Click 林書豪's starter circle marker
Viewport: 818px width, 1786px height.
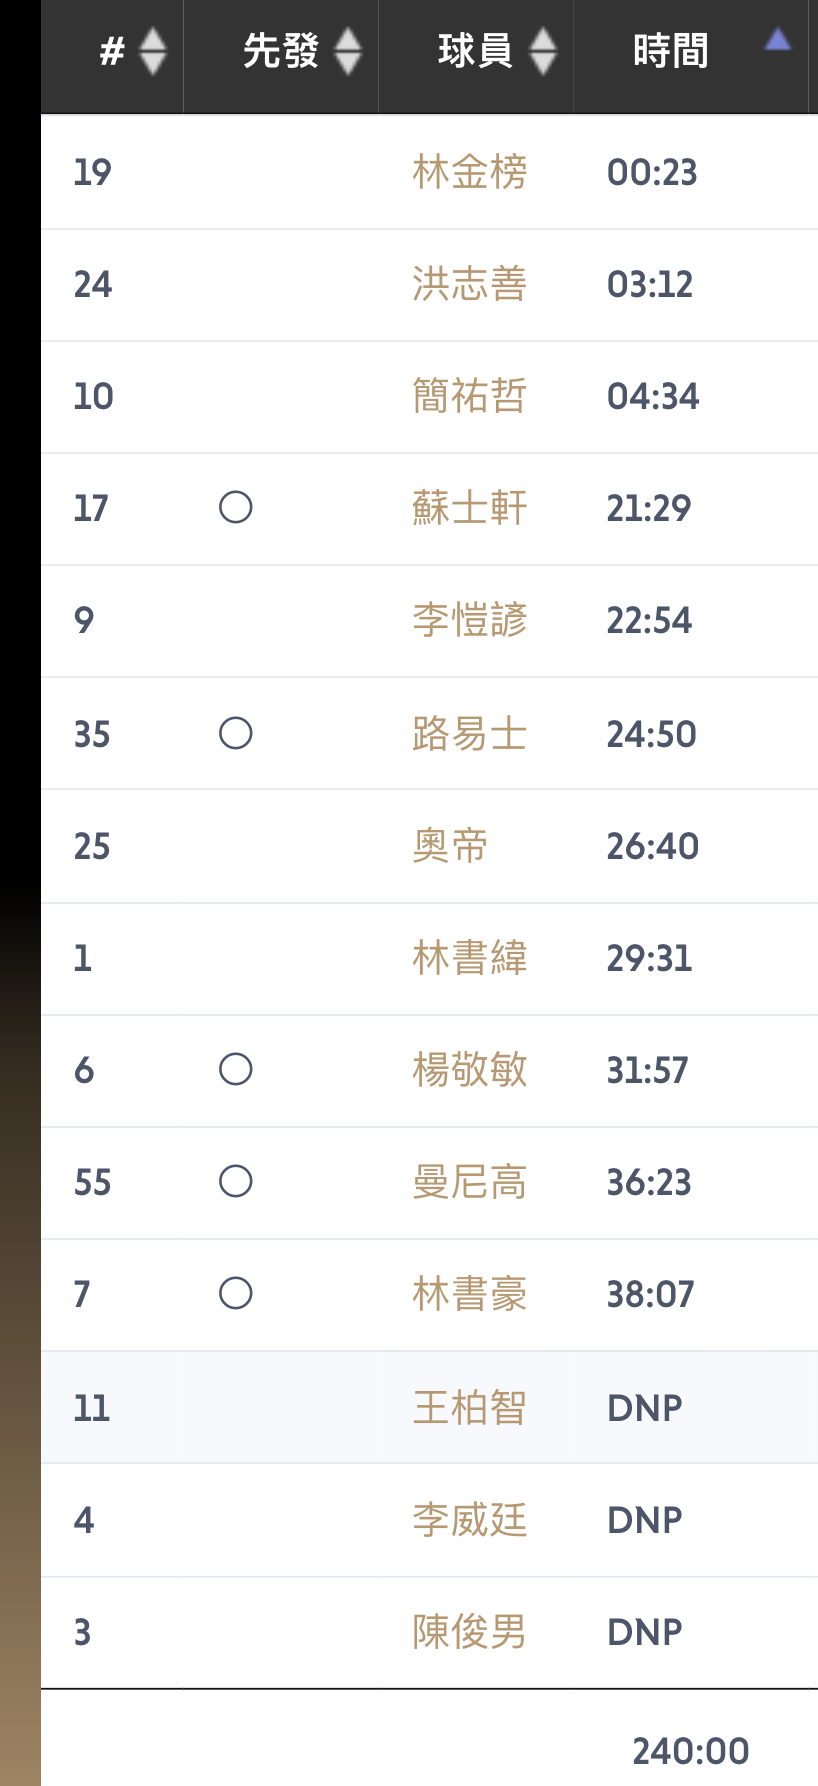coord(236,1294)
